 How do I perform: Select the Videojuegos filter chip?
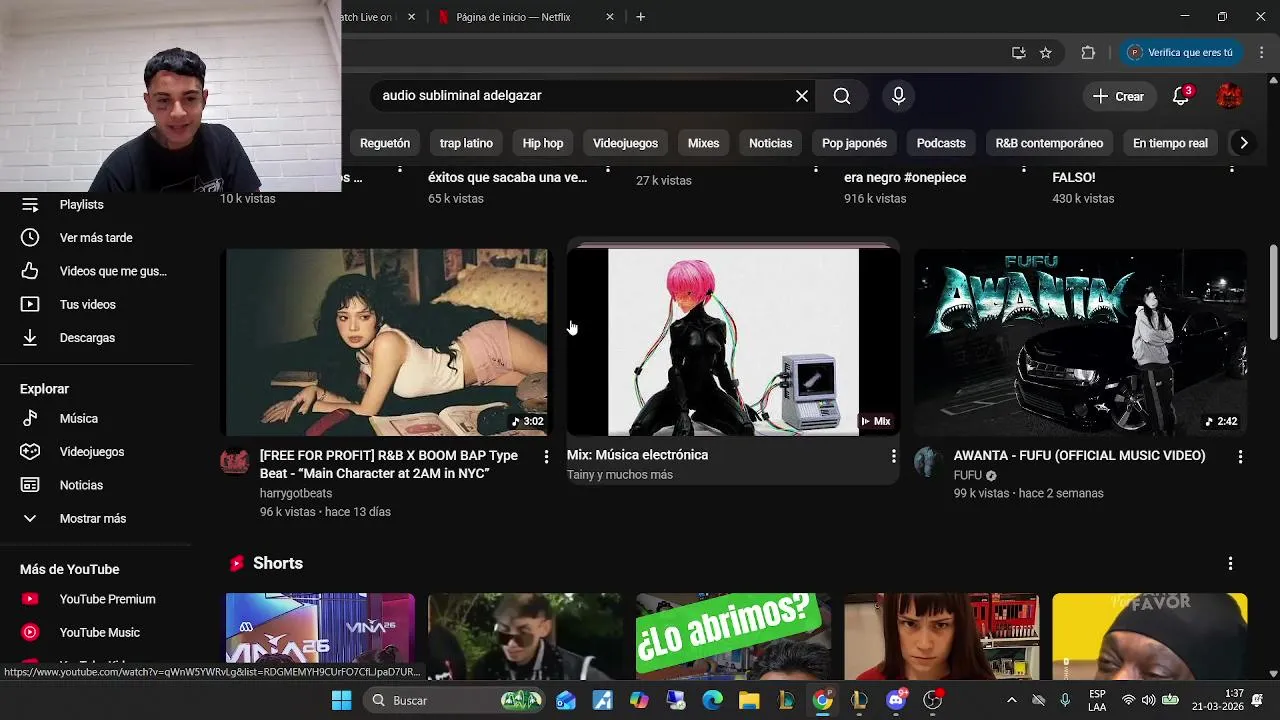pyautogui.click(x=625, y=143)
